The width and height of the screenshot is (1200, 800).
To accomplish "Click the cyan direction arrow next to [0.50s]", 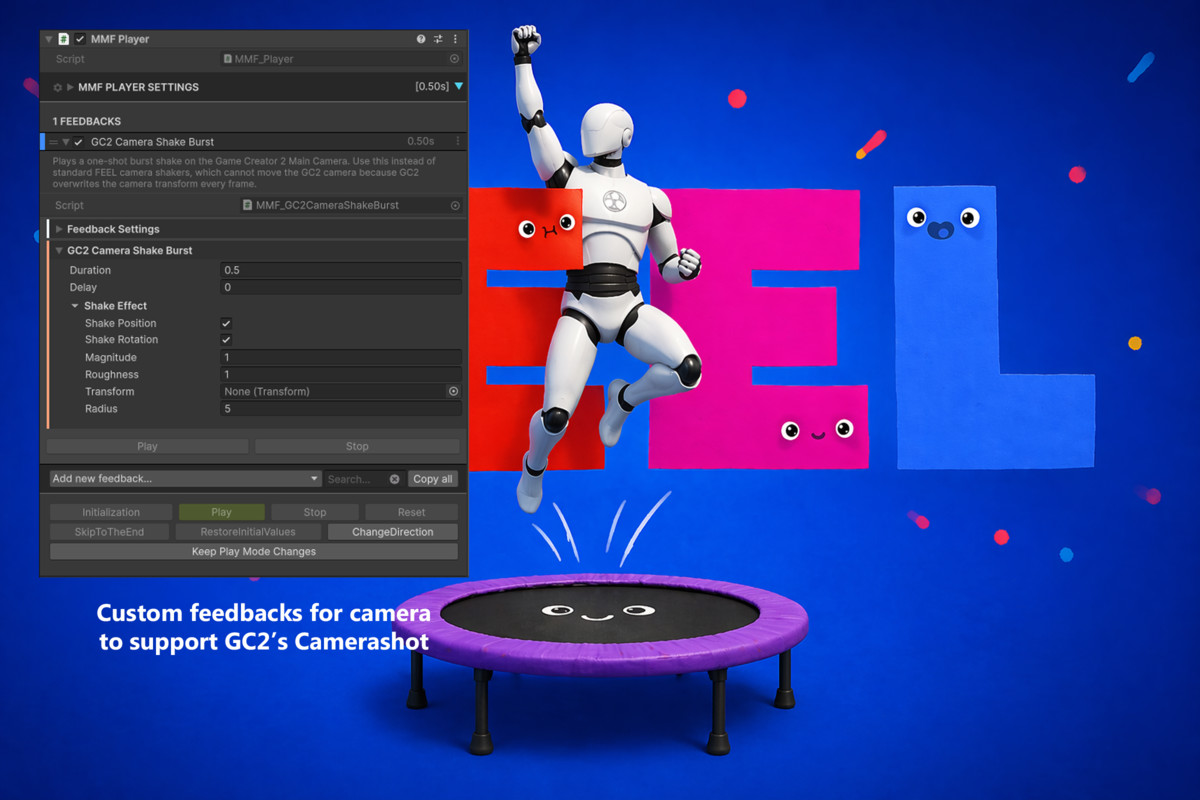I will point(459,87).
